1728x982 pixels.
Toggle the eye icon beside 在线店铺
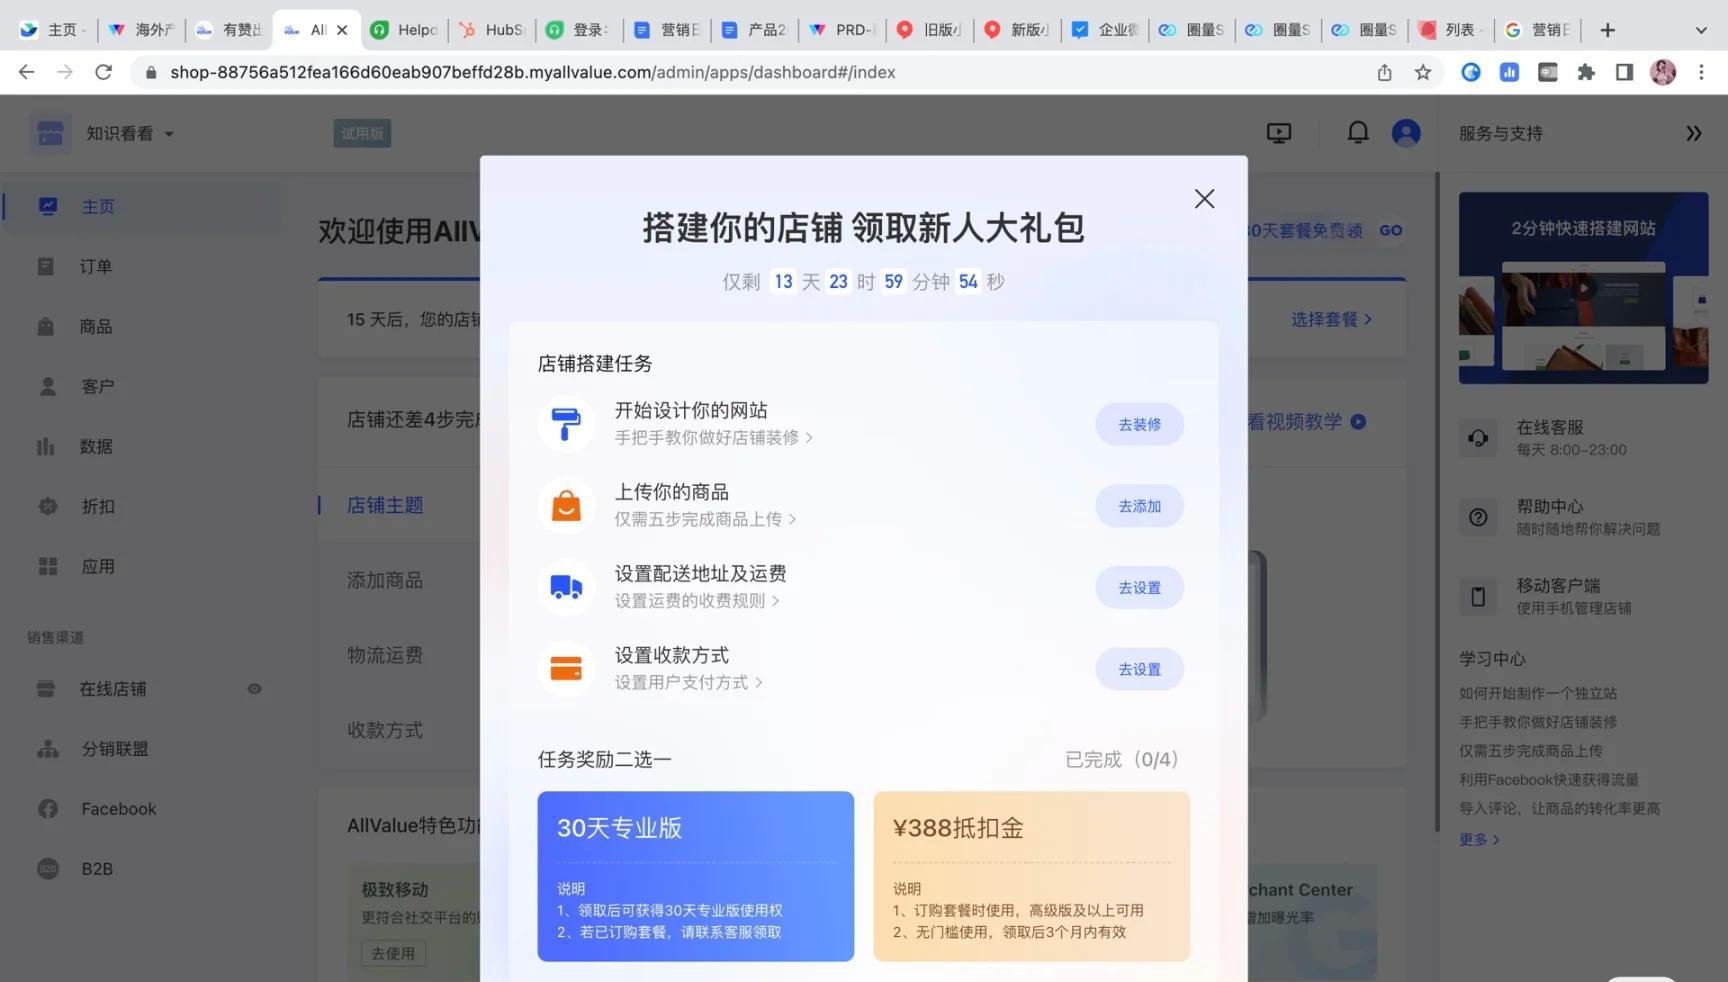254,689
